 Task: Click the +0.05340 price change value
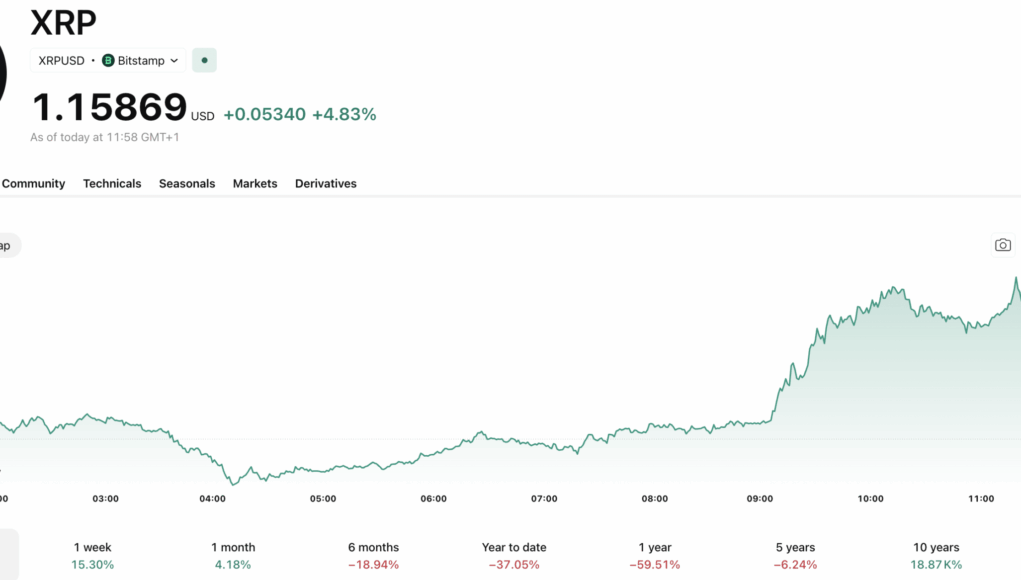point(264,115)
